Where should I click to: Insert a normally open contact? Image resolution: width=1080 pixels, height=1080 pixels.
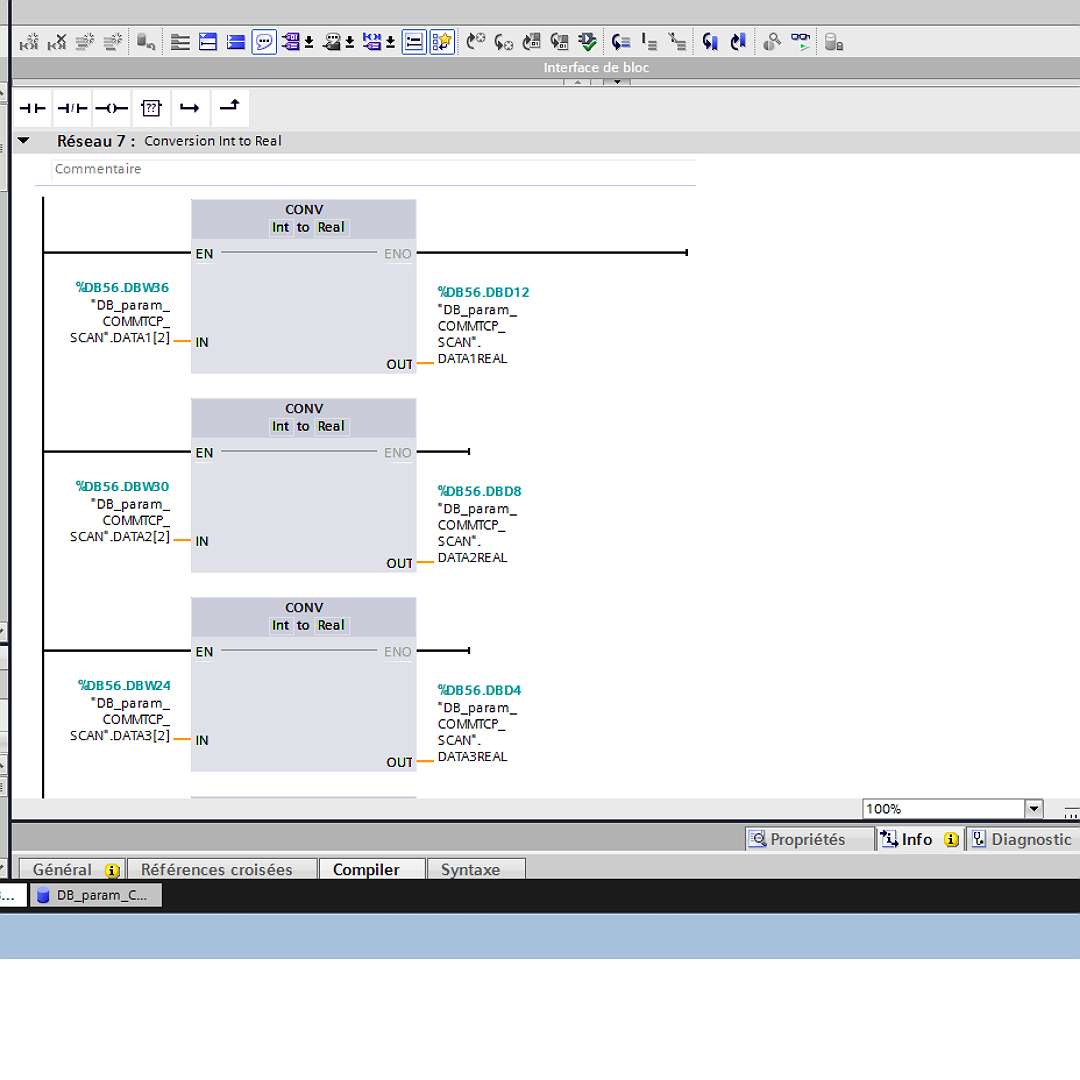coord(33,108)
